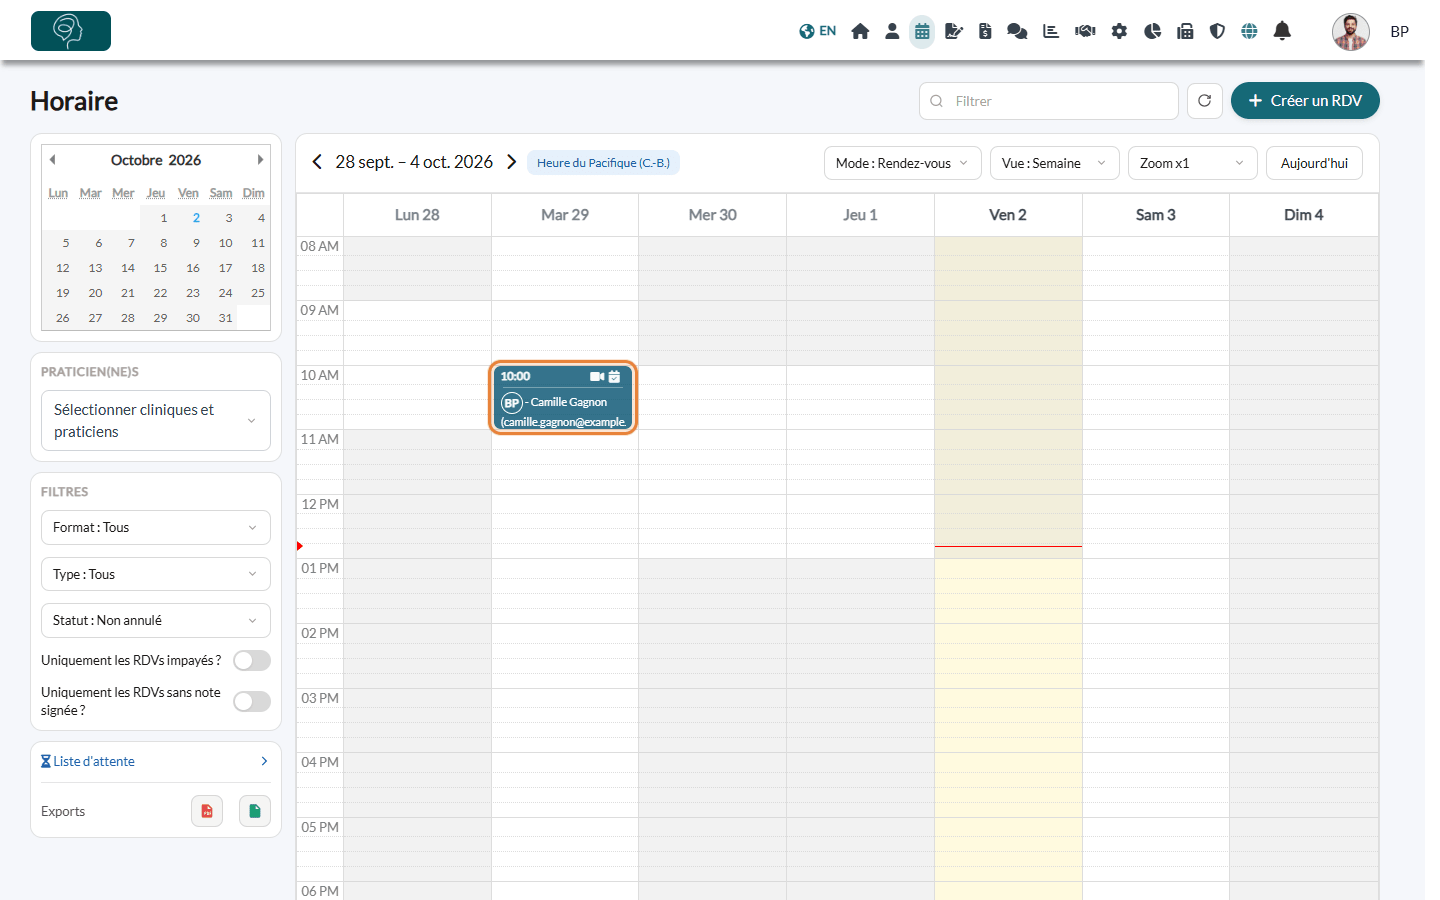The width and height of the screenshot is (1440, 900).
Task: Click the app logo in the header
Action: pos(71,31)
